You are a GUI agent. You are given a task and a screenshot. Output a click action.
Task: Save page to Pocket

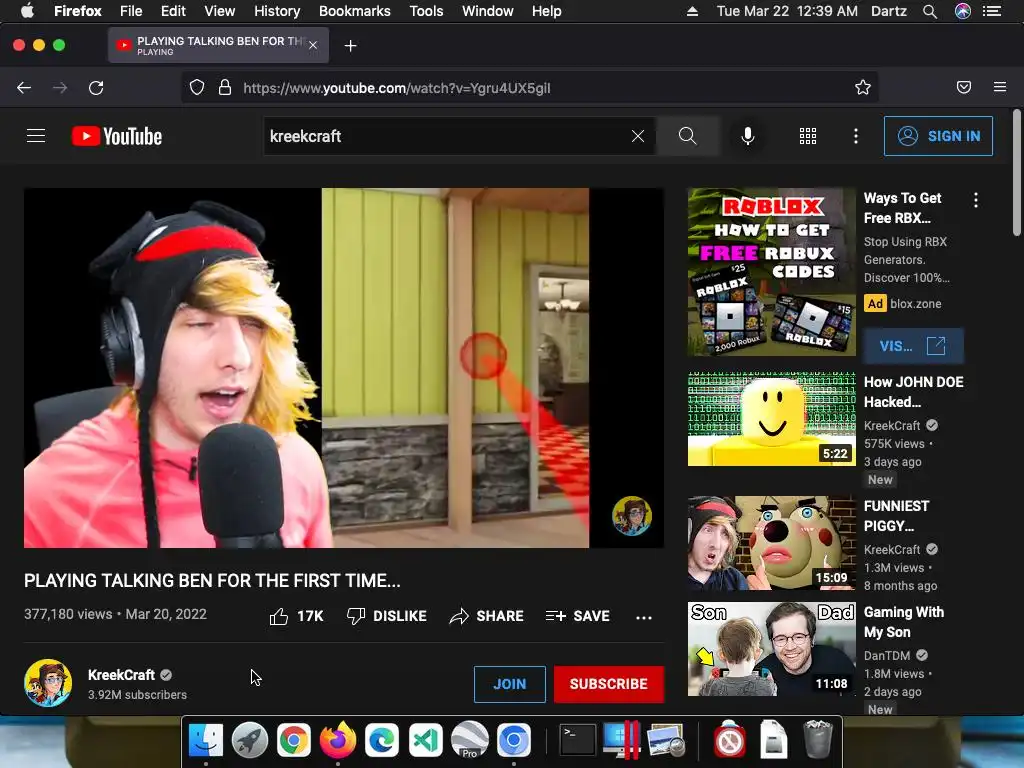(964, 88)
